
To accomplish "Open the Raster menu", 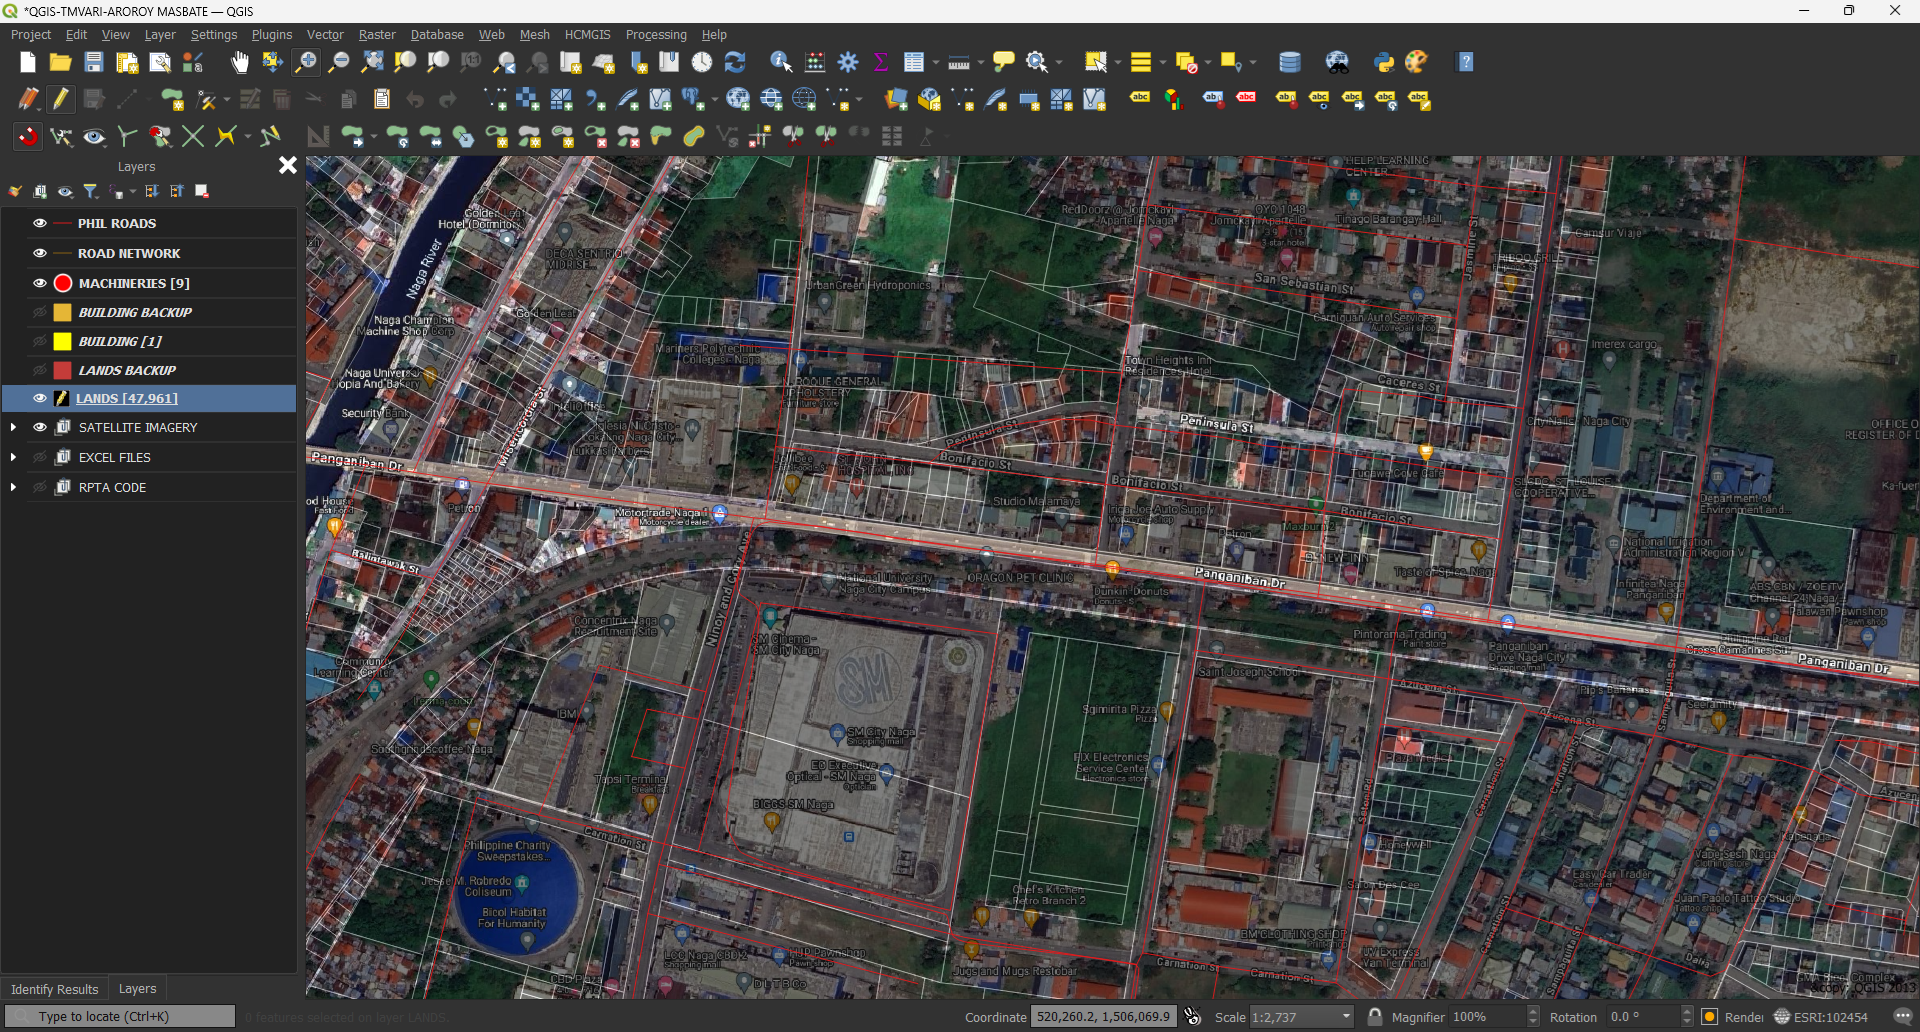I will coord(377,34).
